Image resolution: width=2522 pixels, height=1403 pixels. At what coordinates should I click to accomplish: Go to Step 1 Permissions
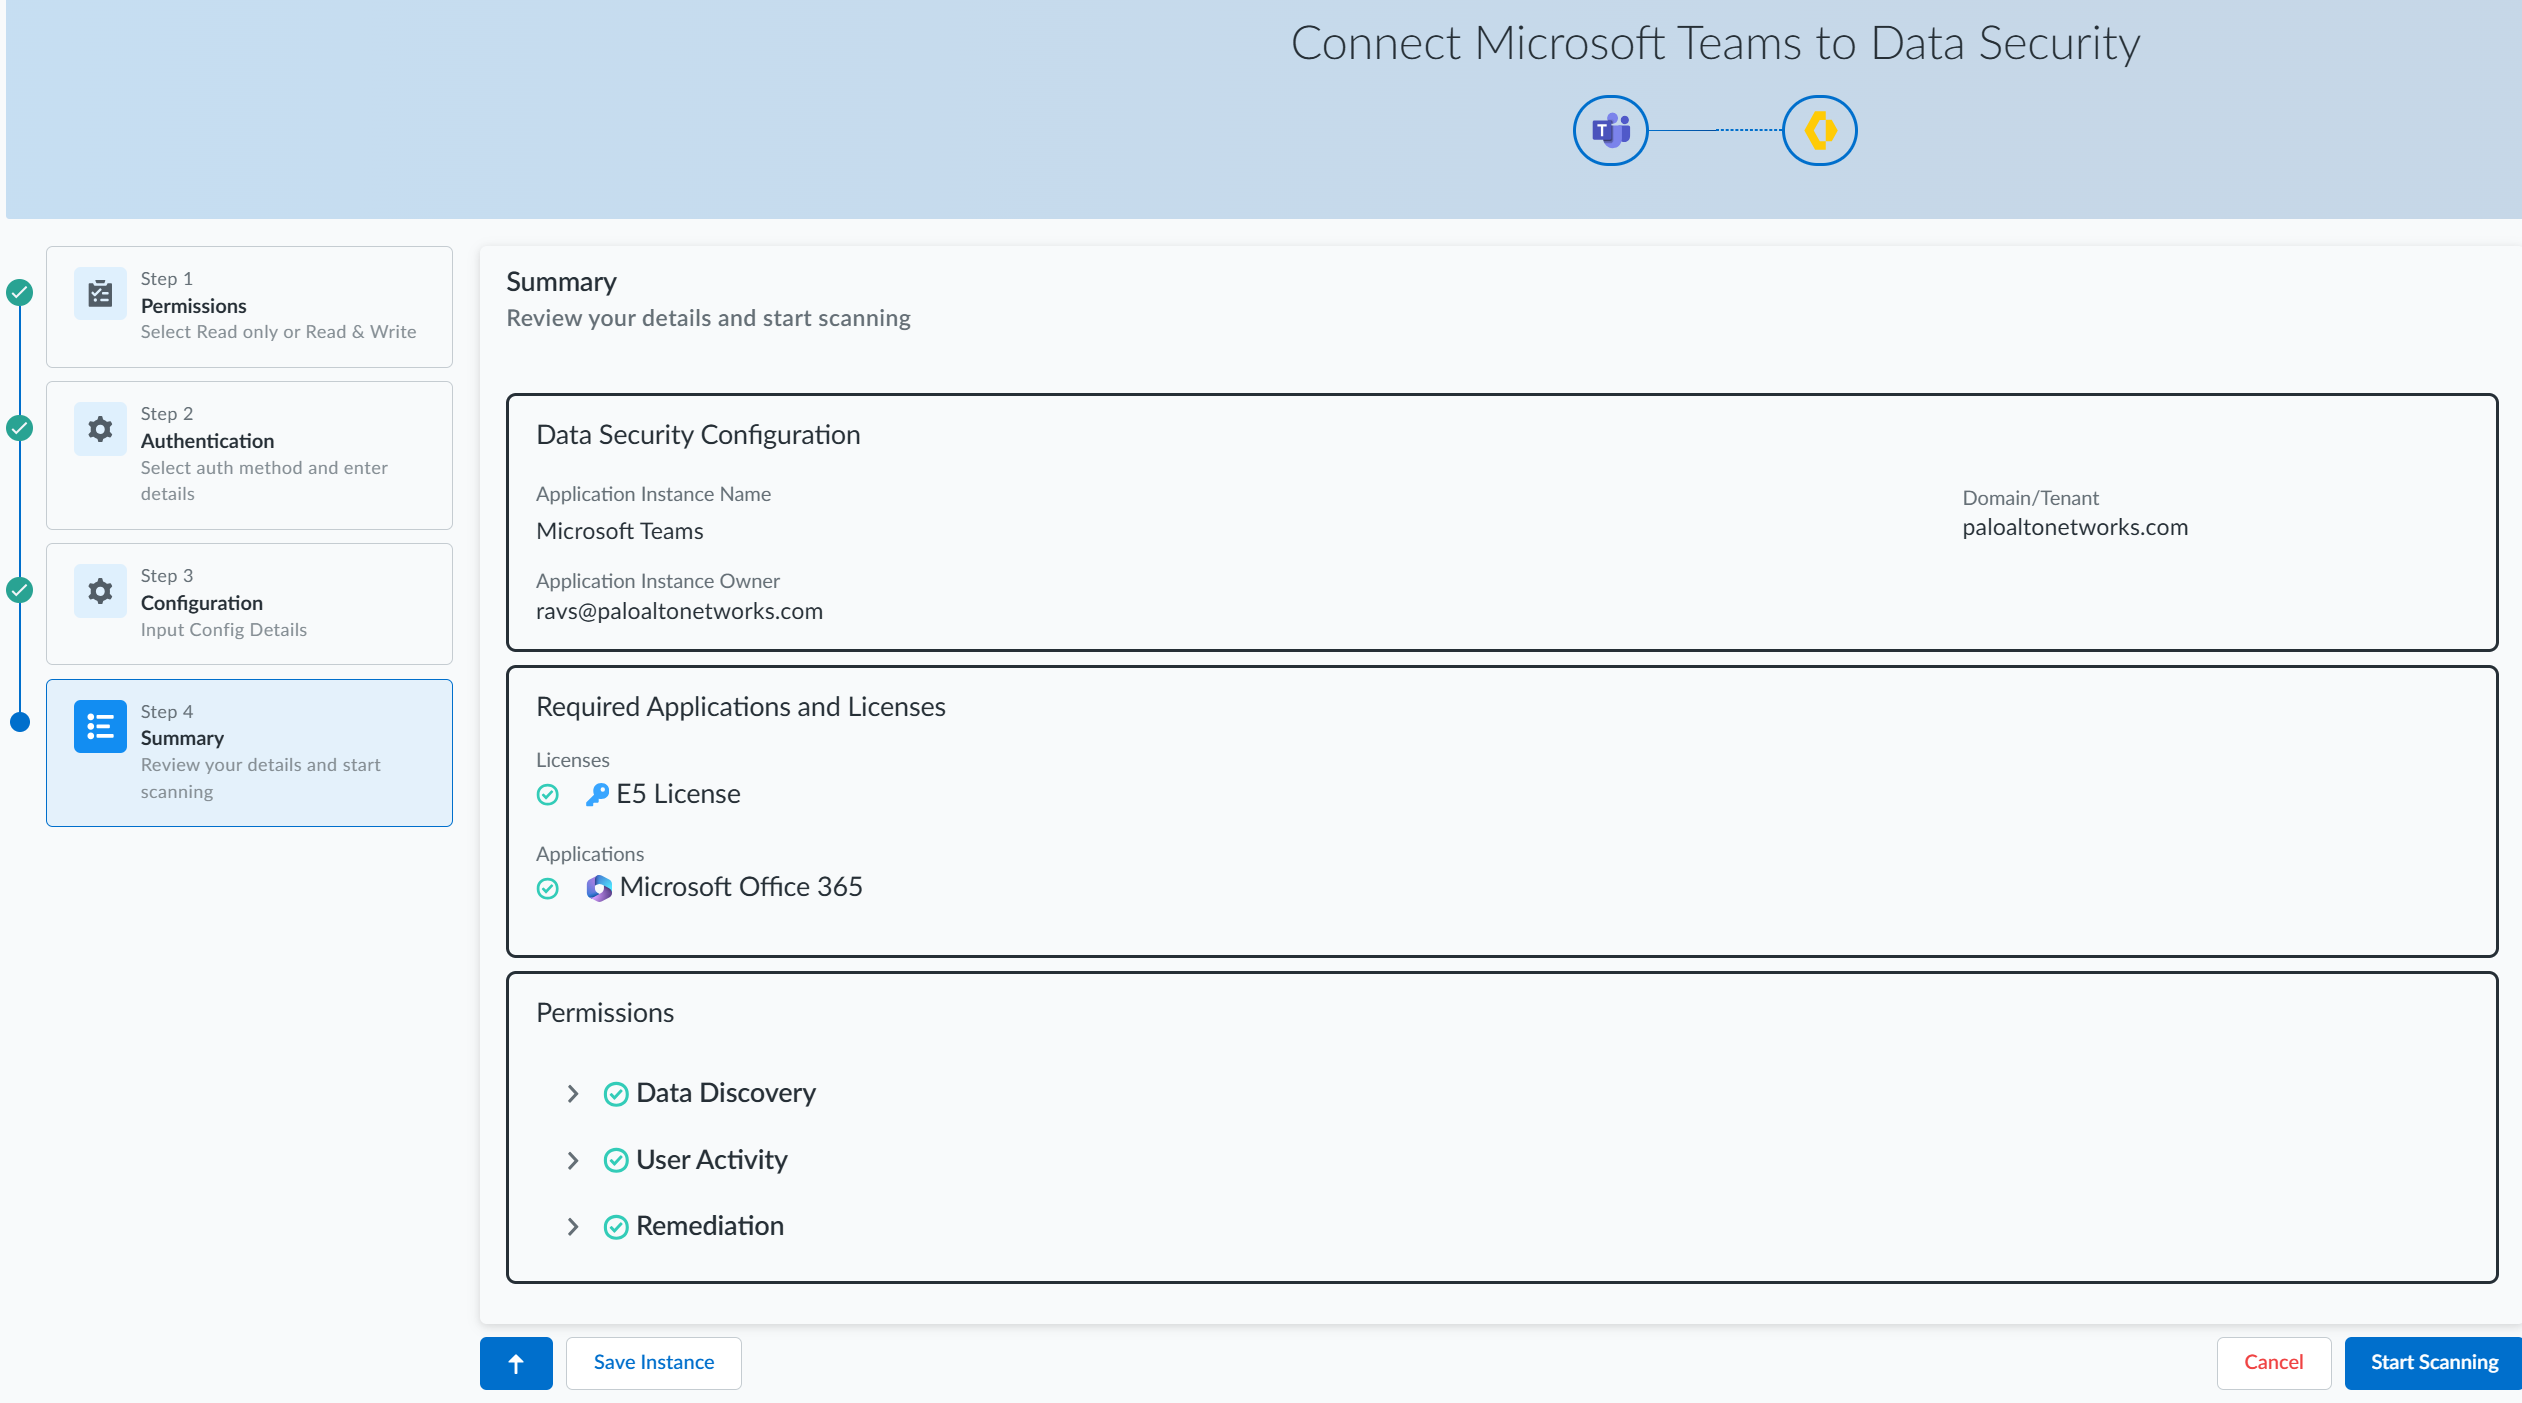(x=250, y=306)
